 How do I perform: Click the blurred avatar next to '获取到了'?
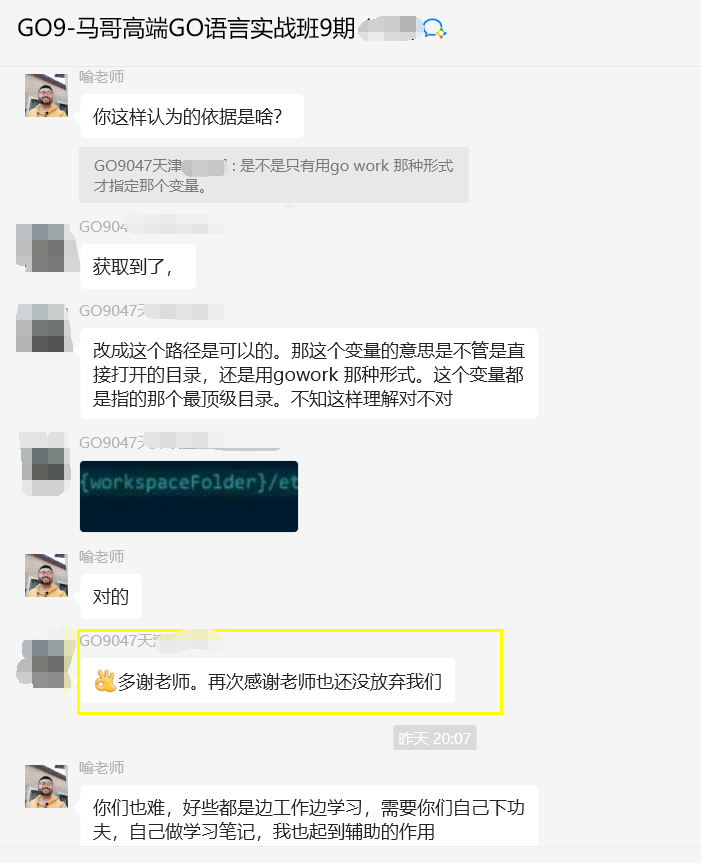pyautogui.click(x=46, y=247)
